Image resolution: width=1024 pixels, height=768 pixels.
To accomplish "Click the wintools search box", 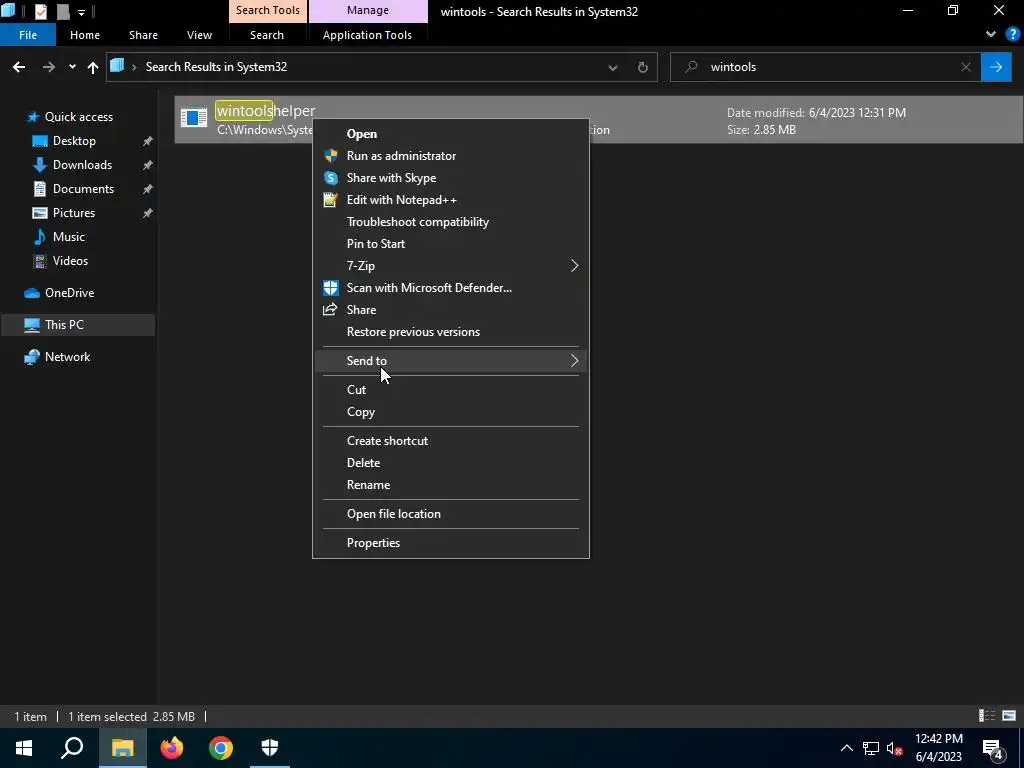I will (x=826, y=67).
